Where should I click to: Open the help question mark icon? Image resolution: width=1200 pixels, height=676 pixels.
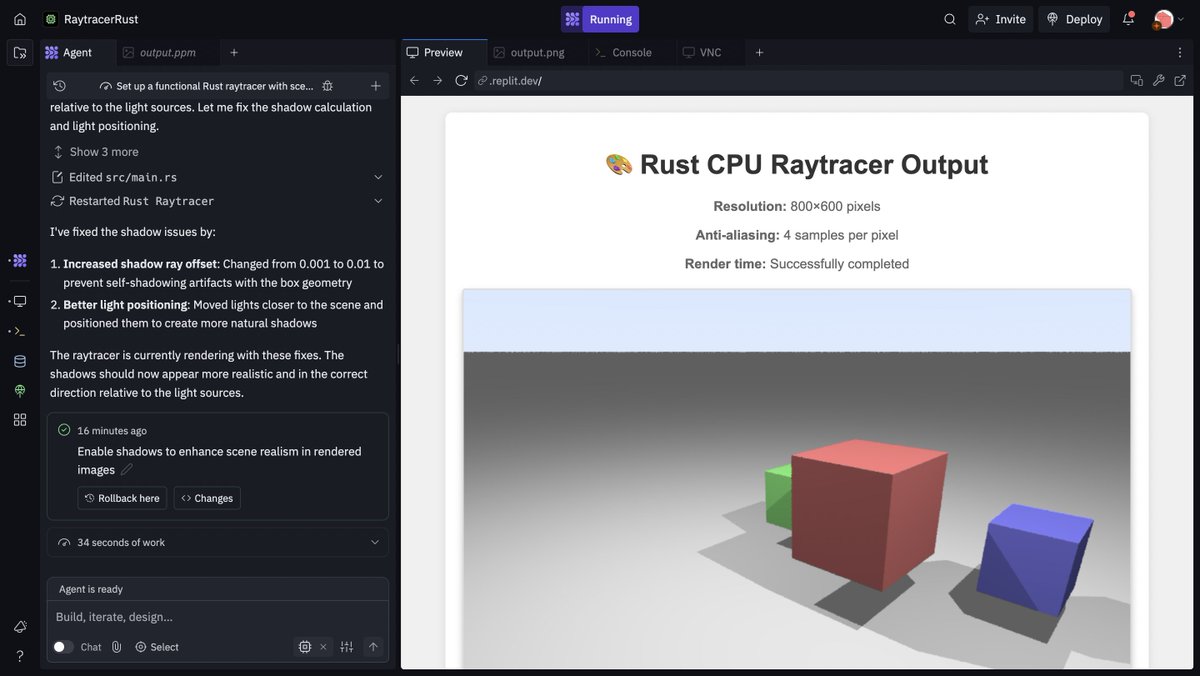20,656
